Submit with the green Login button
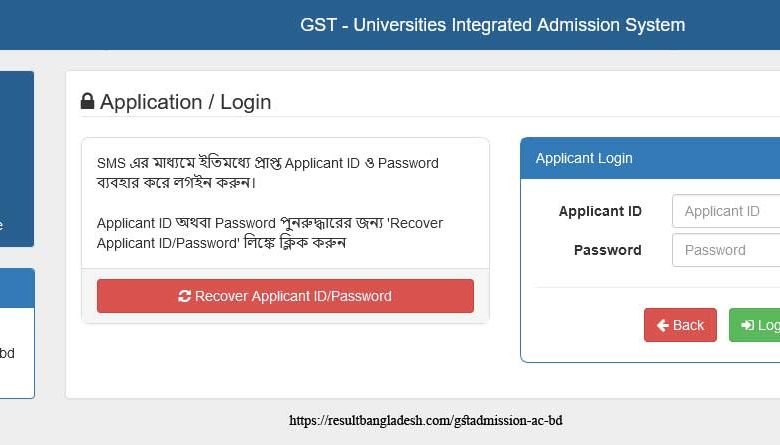780x445 pixels. click(758, 325)
